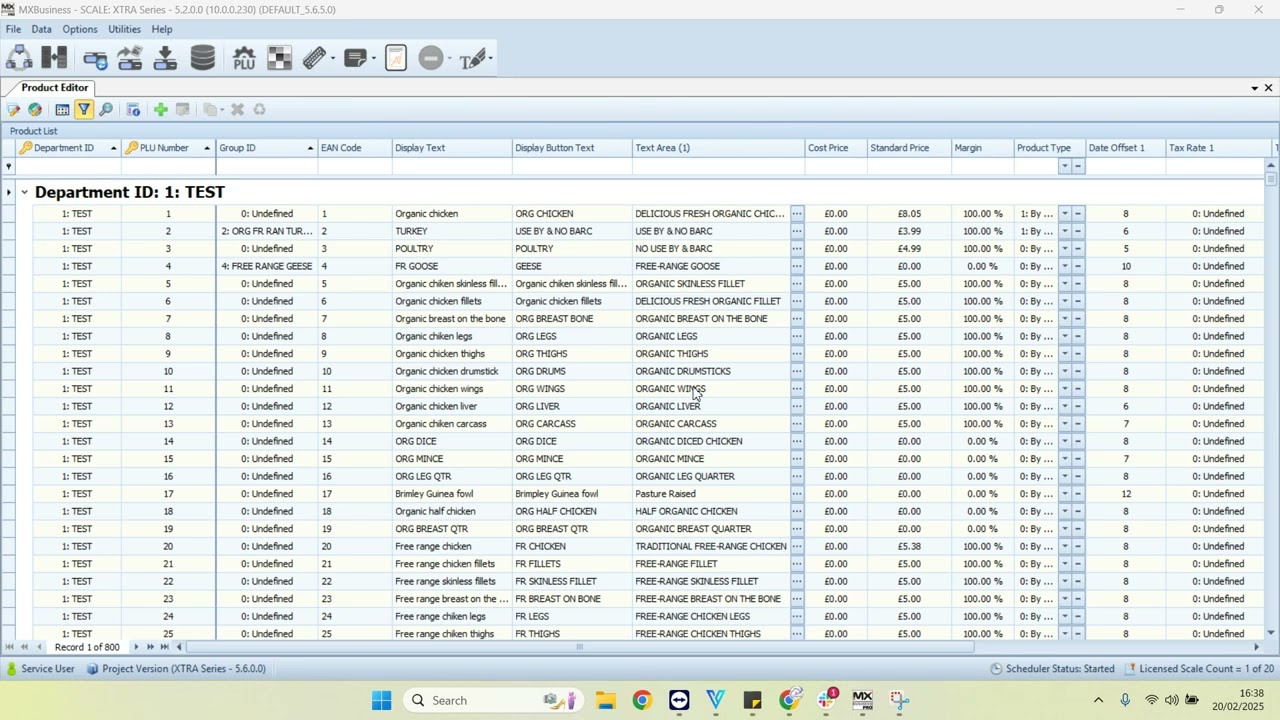Open Product Type filter row dropdown
This screenshot has height=720, width=1280.
point(1065,167)
